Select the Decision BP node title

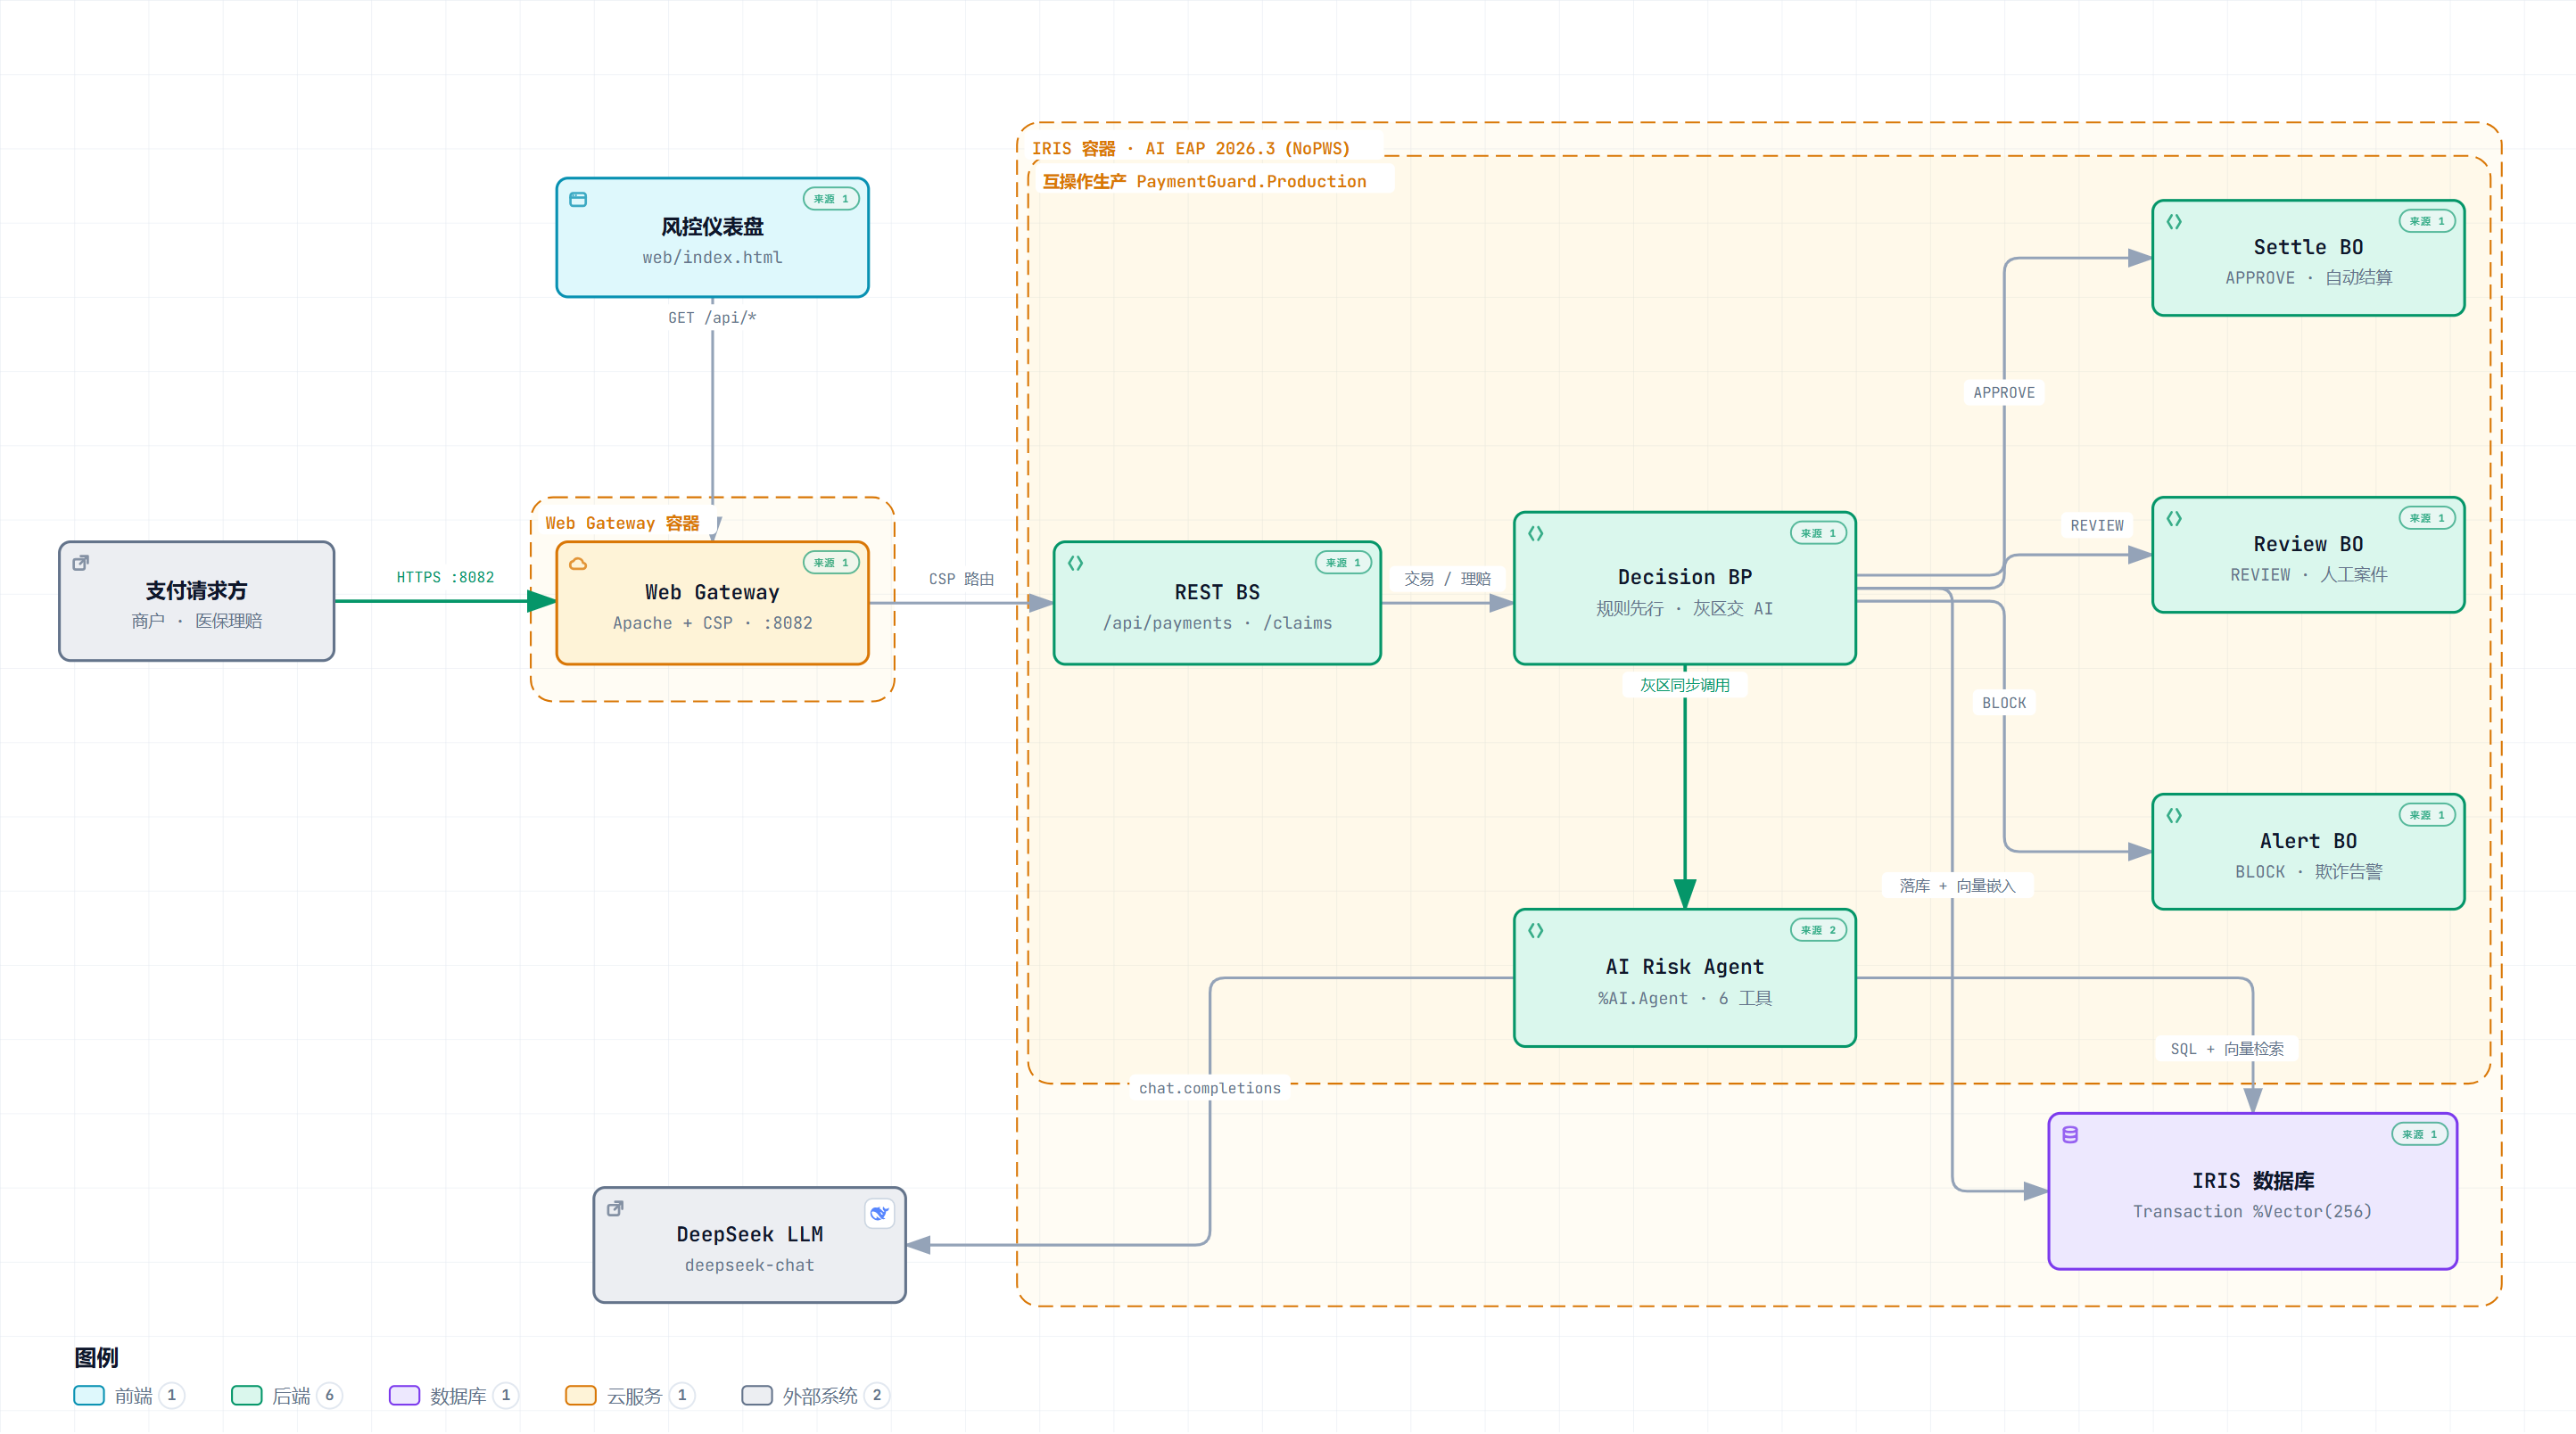point(1685,577)
